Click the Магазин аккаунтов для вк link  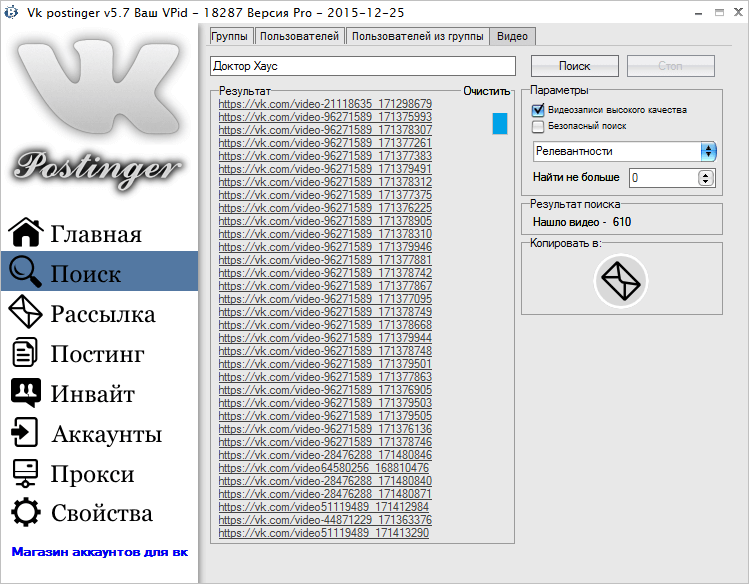coord(100,552)
